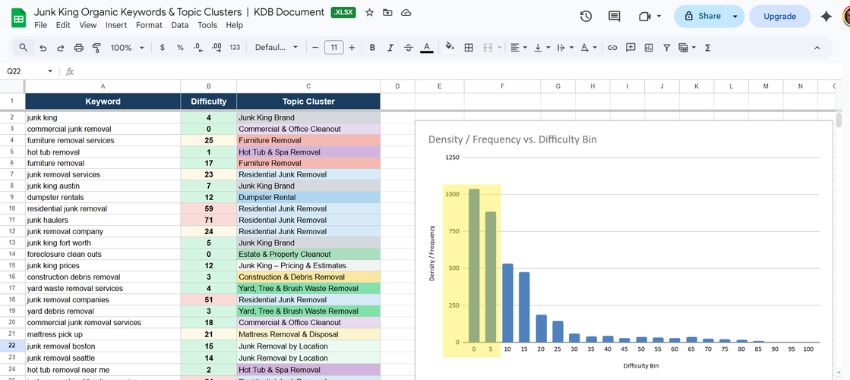850x380 pixels.
Task: Open the Data menu
Action: click(x=180, y=25)
